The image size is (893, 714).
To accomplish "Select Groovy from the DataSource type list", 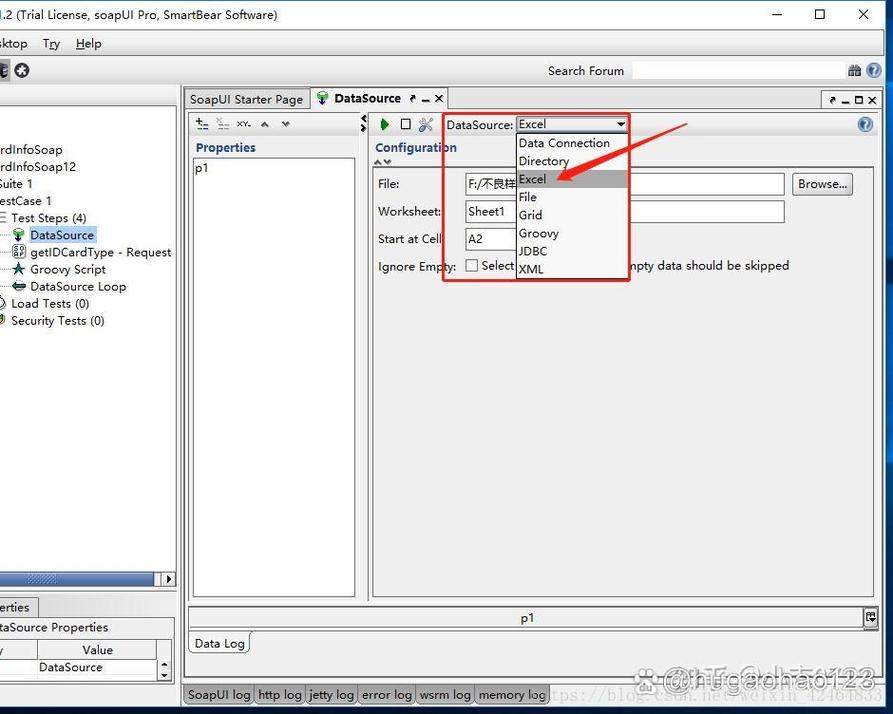I will pos(572,233).
